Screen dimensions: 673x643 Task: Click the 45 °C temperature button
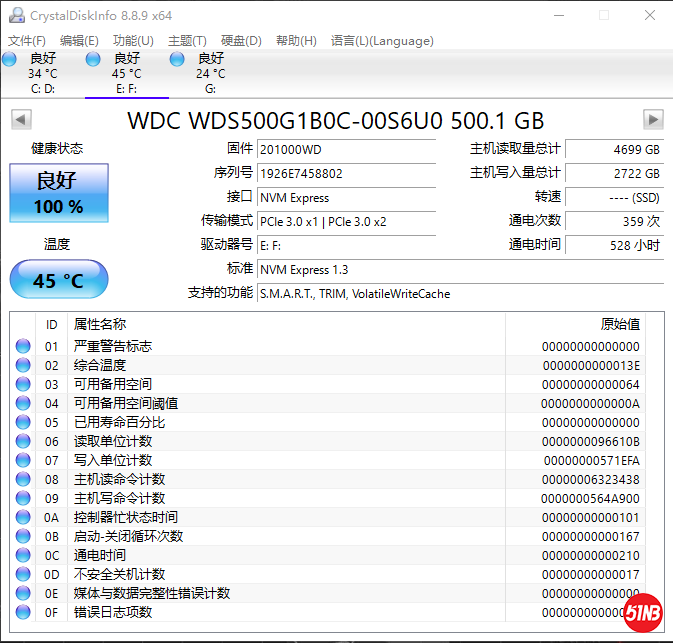[x=58, y=280]
